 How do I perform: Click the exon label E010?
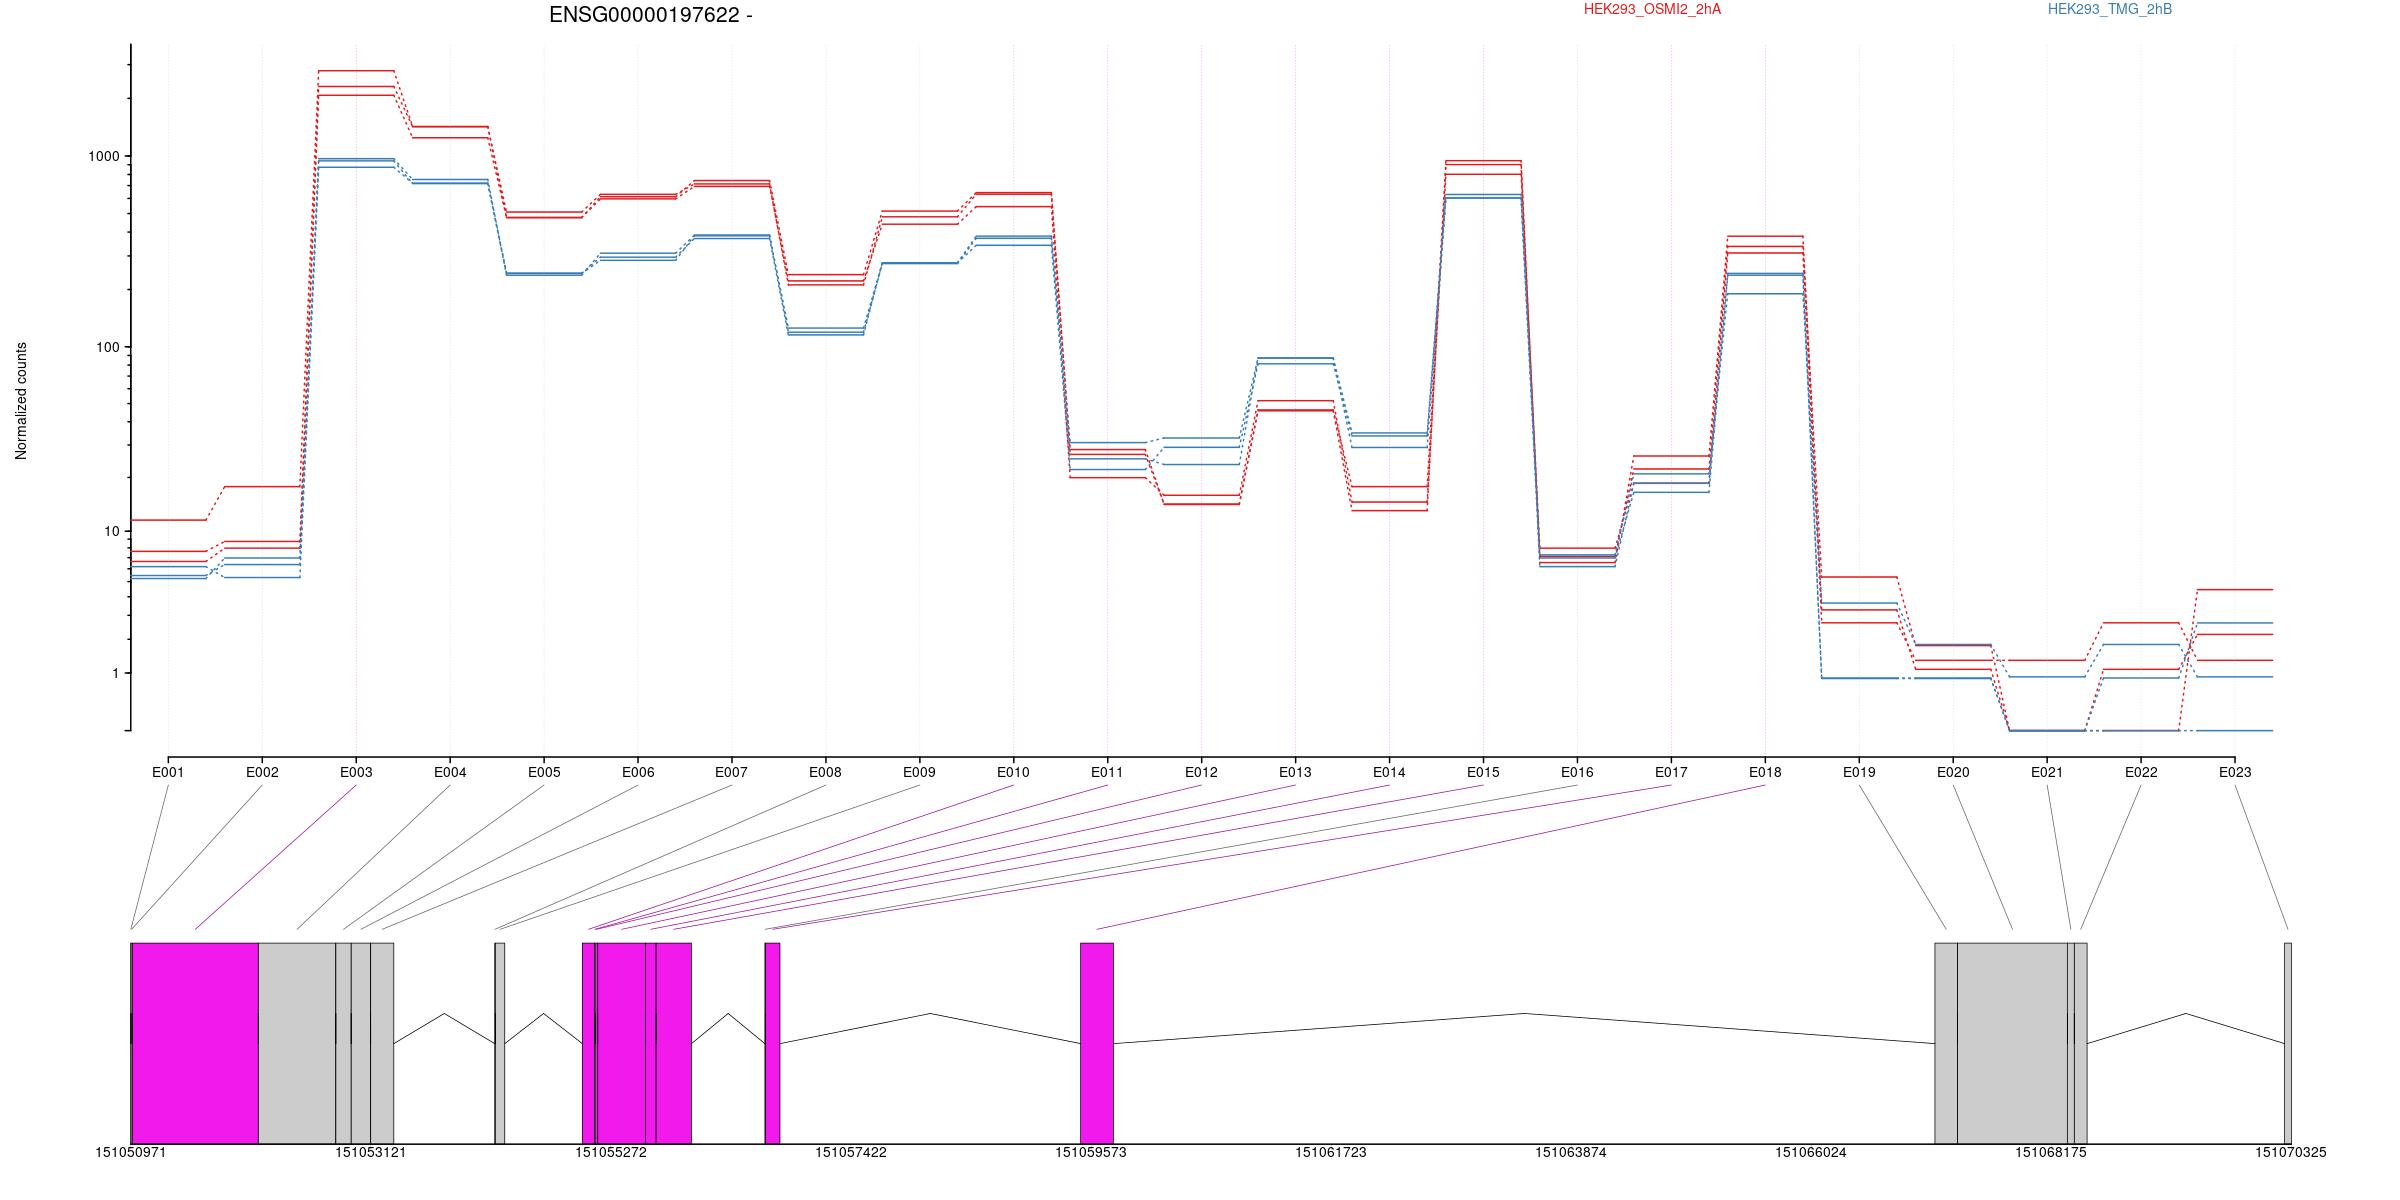click(1013, 772)
